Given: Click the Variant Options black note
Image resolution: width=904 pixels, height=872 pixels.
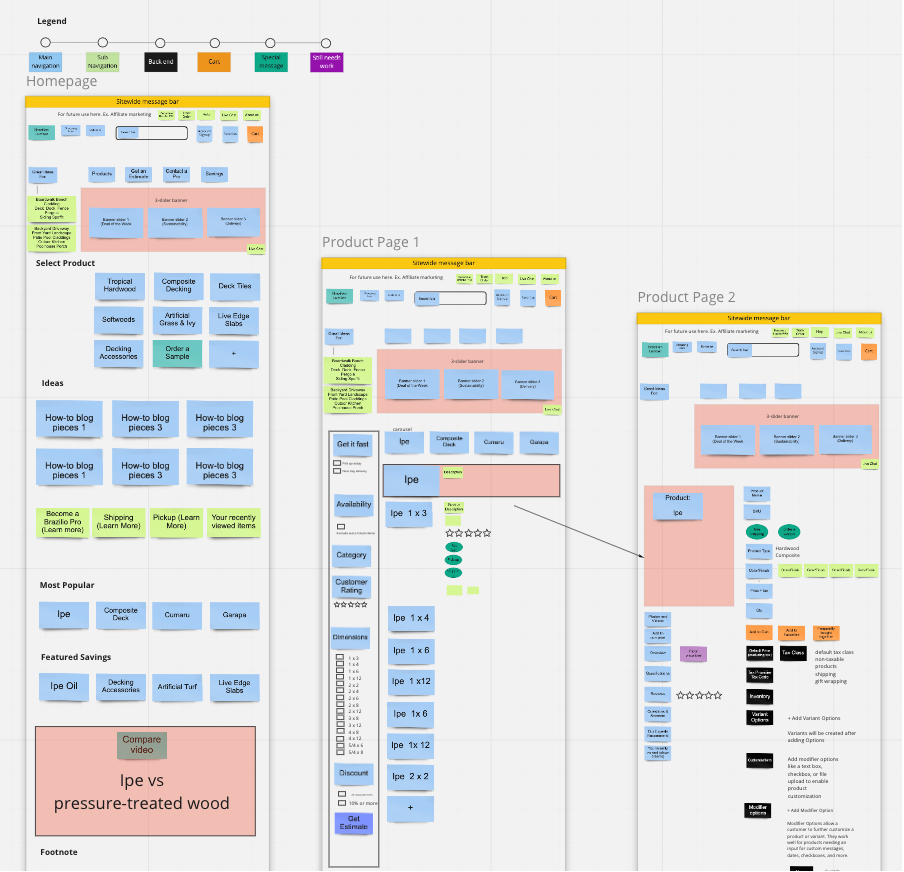Looking at the screenshot, I should pos(759,717).
